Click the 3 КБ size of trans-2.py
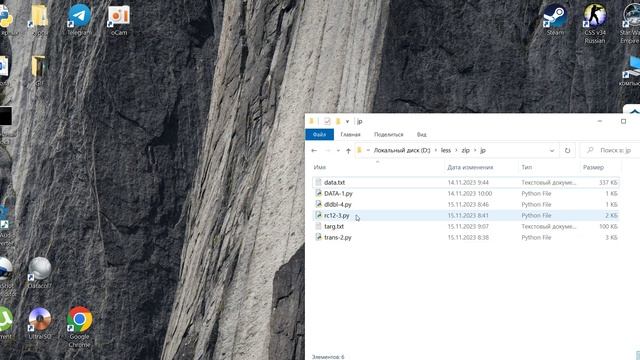This screenshot has width=640, height=360. [x=611, y=238]
